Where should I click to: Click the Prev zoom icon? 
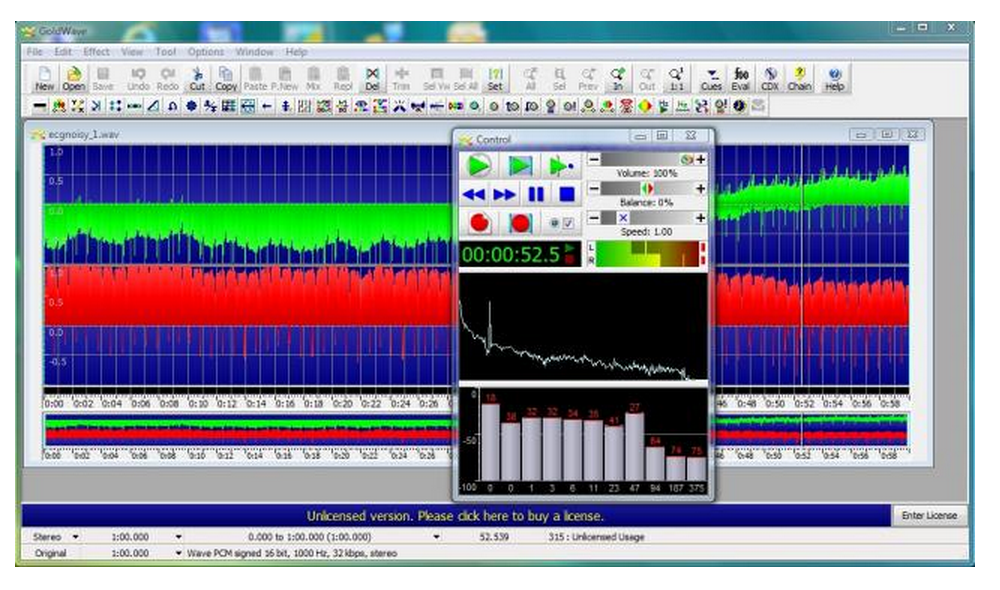click(x=588, y=79)
